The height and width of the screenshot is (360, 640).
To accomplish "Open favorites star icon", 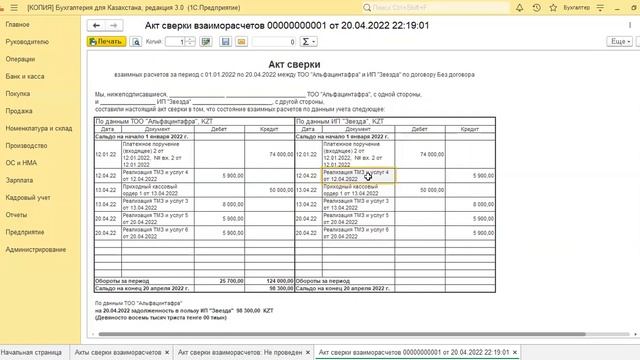I will 553,7.
